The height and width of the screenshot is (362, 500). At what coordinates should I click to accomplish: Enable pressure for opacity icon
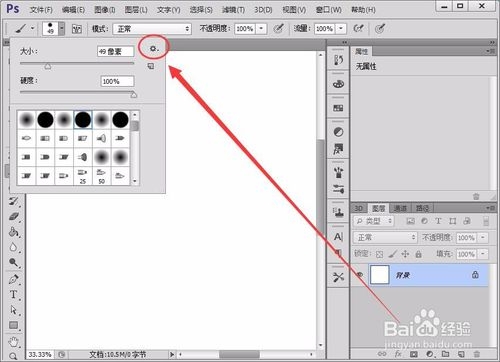coord(279,29)
